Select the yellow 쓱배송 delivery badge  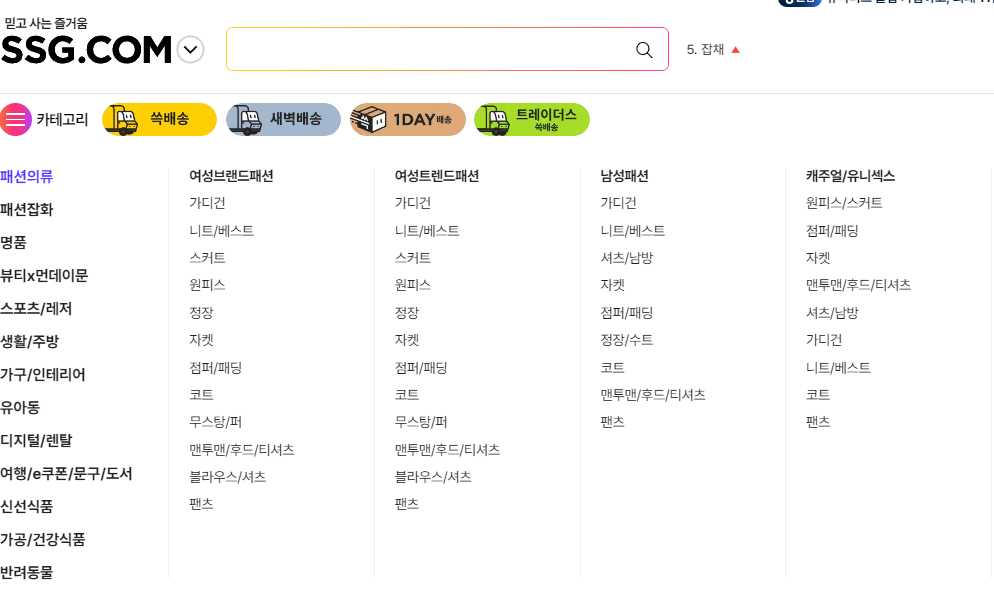point(159,119)
